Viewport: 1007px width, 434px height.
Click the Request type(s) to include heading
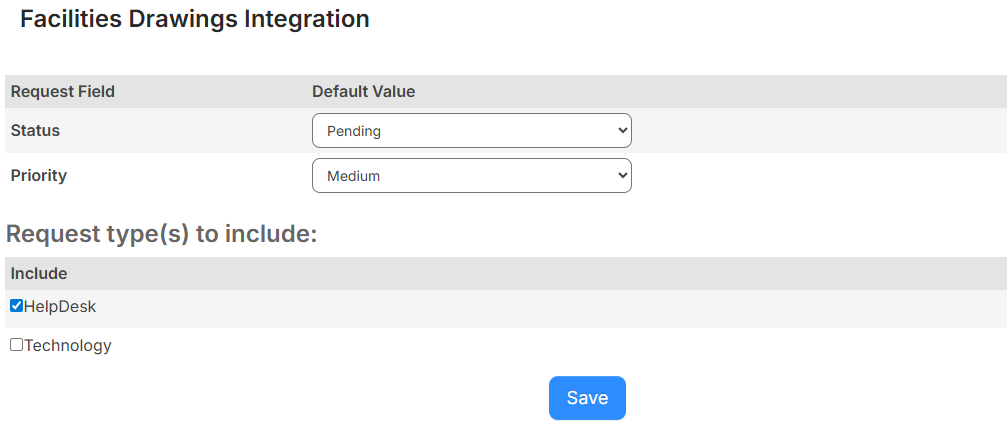pos(161,234)
